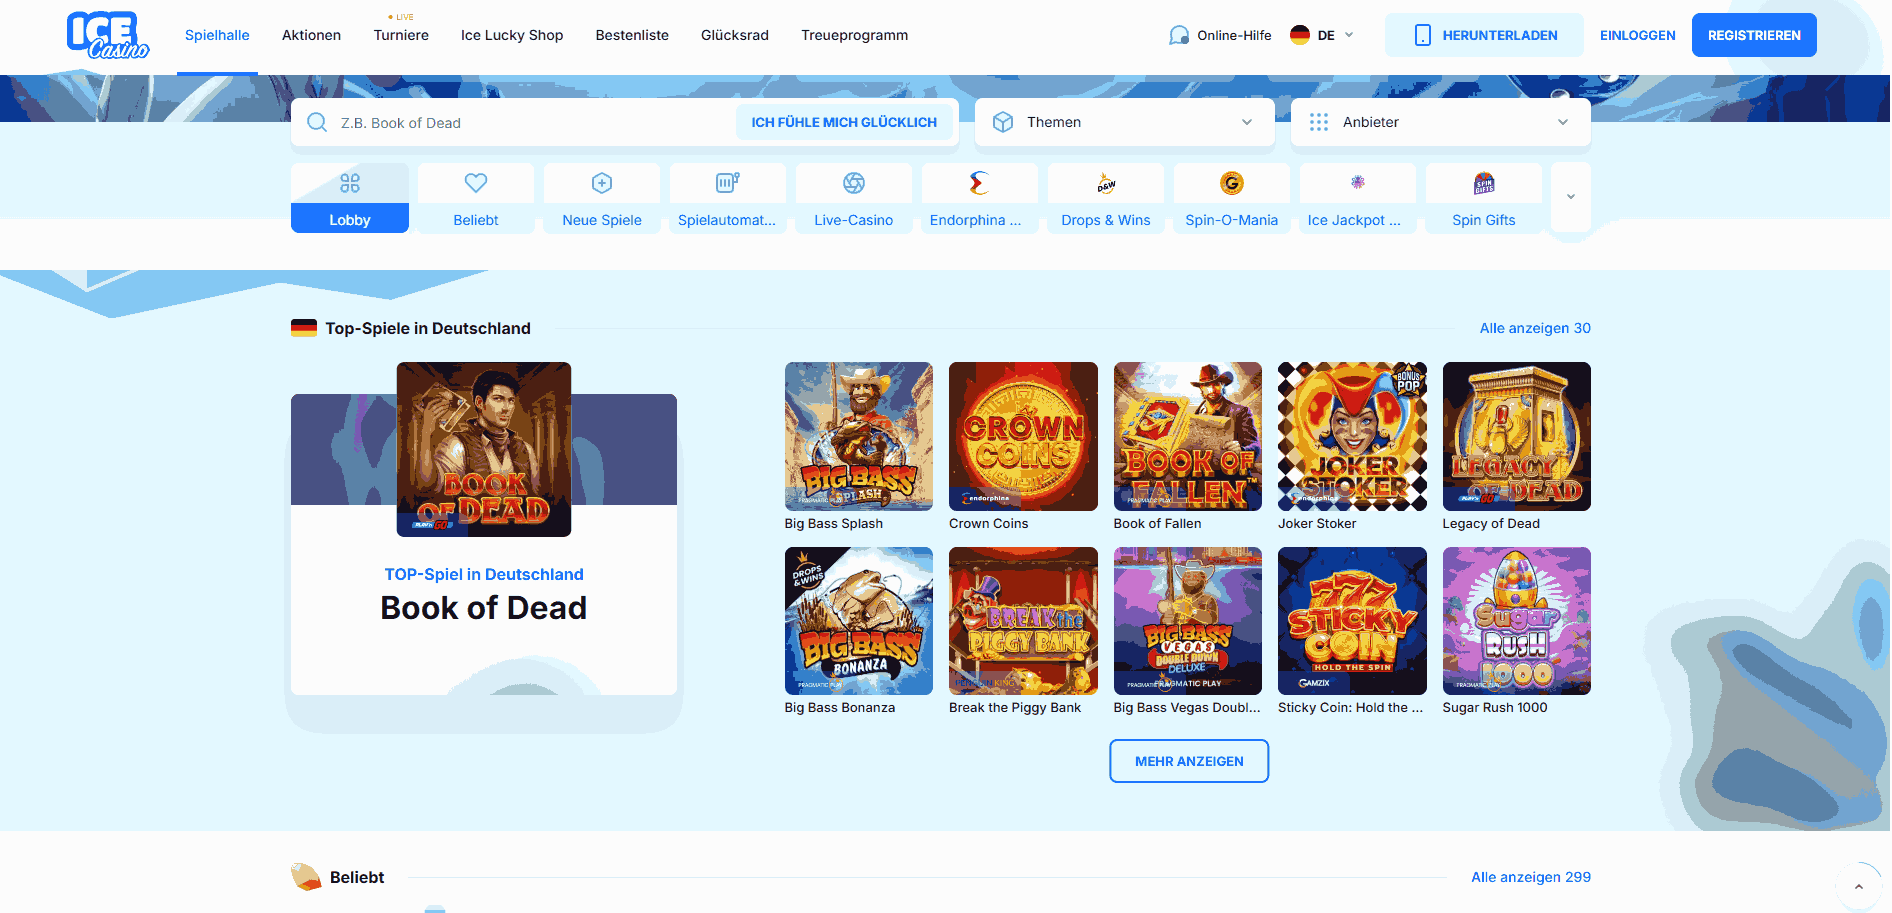The height and width of the screenshot is (913, 1892).
Task: Open the Spielhalle tab
Action: [x=217, y=35]
